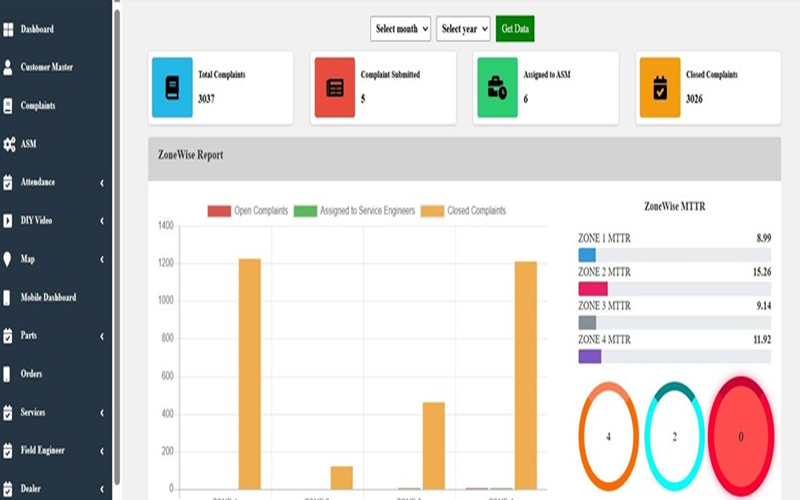Toggle Closed Complaints legend series
The image size is (800, 500).
[463, 211]
